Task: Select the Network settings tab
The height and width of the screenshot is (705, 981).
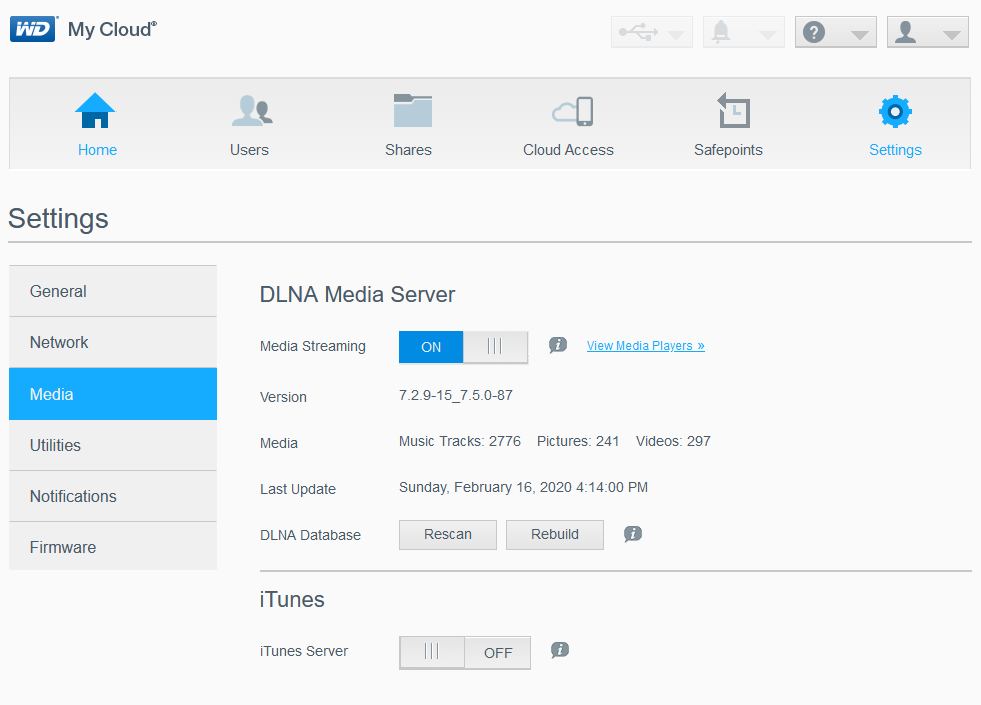Action: (113, 342)
